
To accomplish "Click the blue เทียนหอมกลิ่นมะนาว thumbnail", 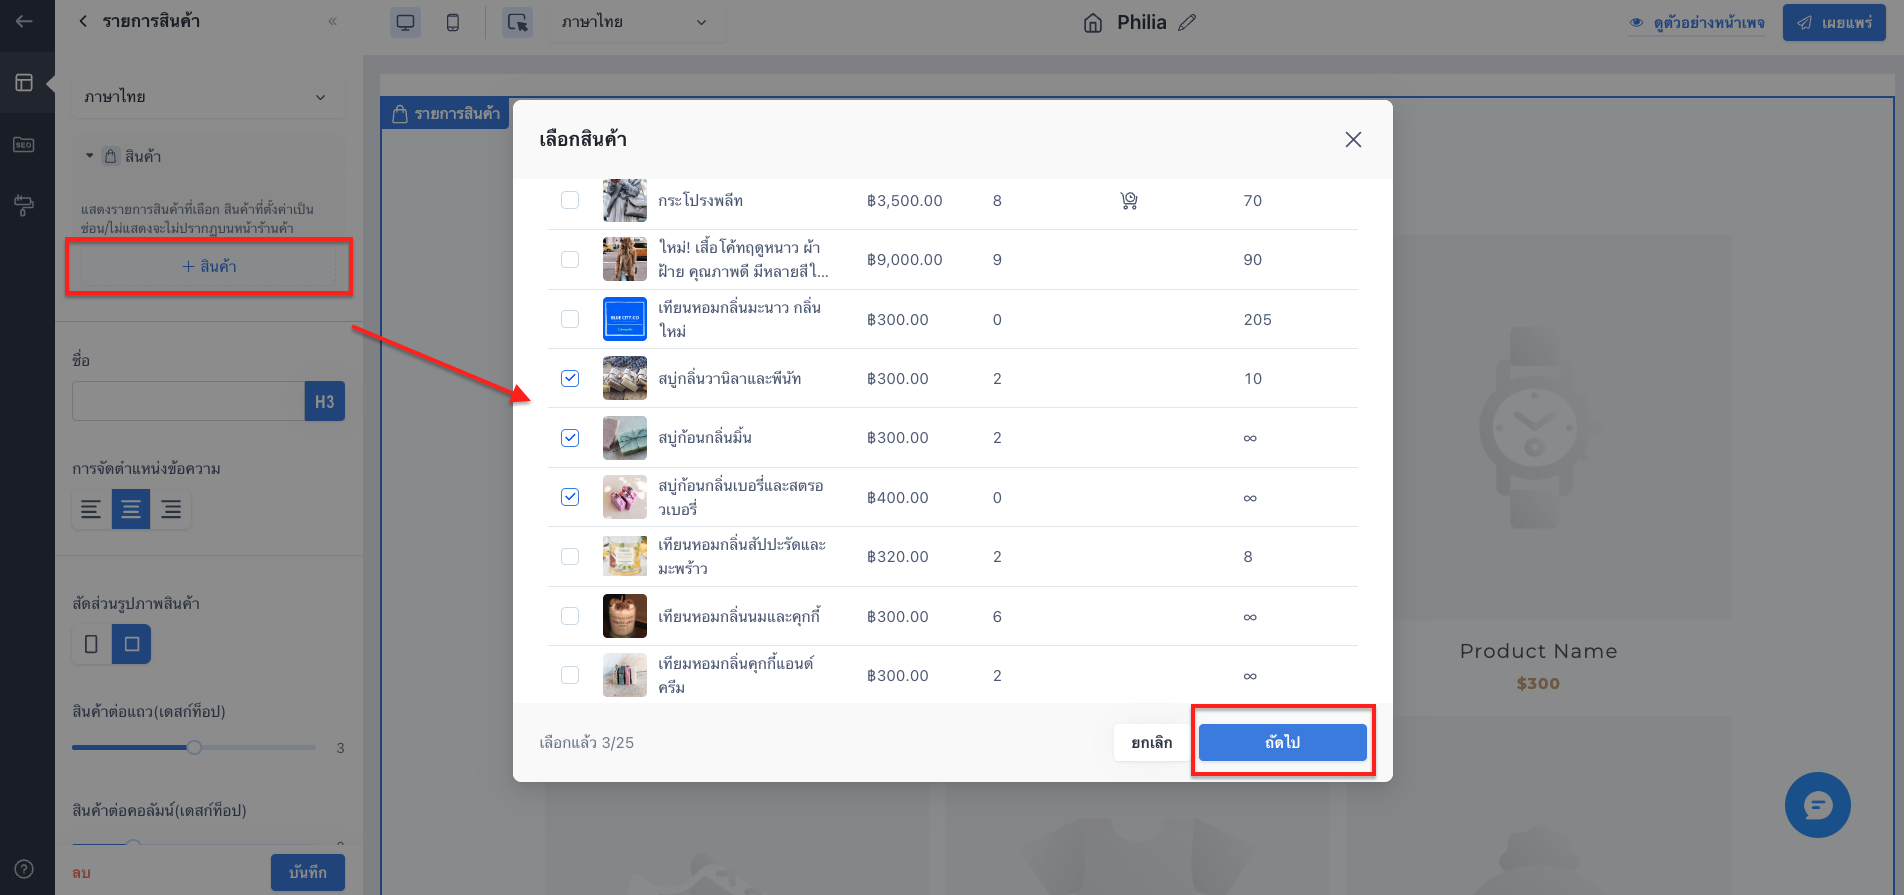I will [x=625, y=319].
